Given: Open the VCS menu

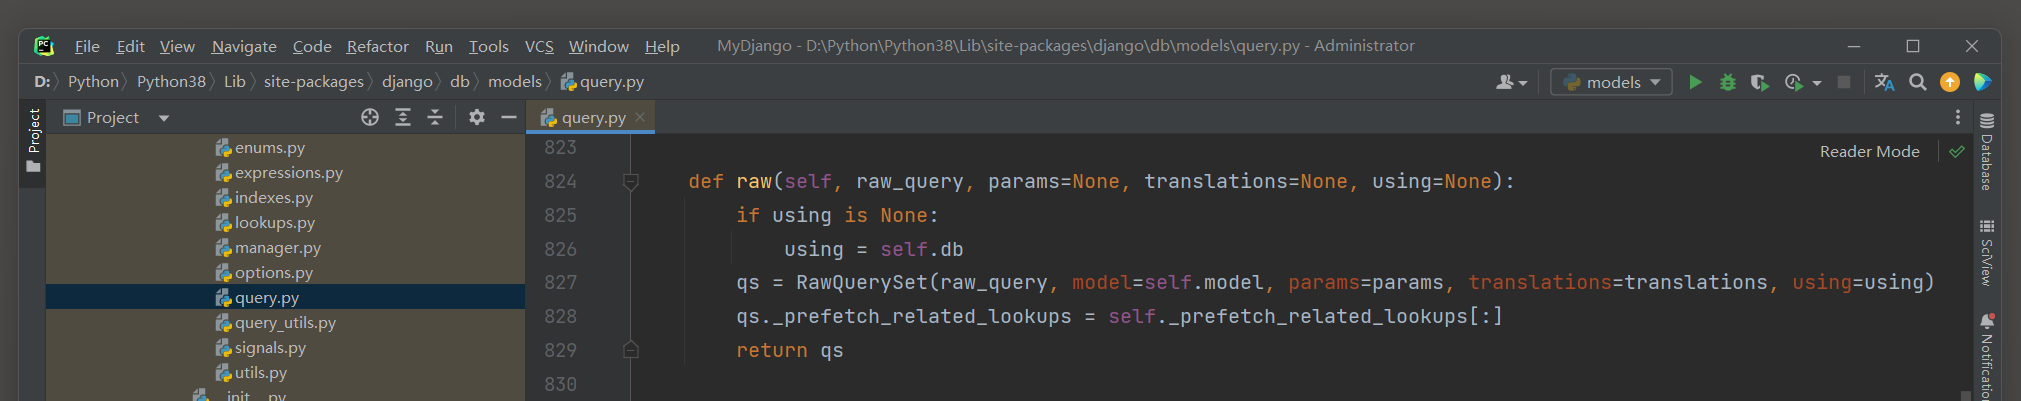Looking at the screenshot, I should coord(539,46).
